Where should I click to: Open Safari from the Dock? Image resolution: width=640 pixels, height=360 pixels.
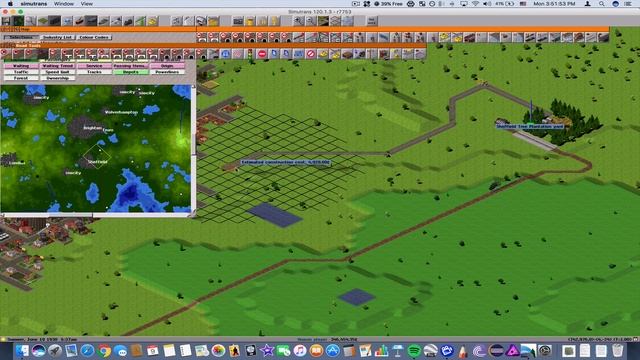(x=87, y=351)
